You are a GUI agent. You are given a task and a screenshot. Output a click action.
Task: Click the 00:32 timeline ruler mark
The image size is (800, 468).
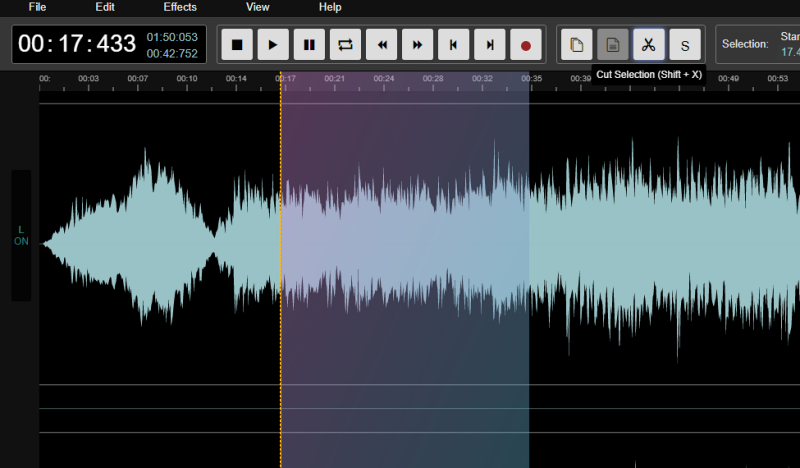coord(482,79)
